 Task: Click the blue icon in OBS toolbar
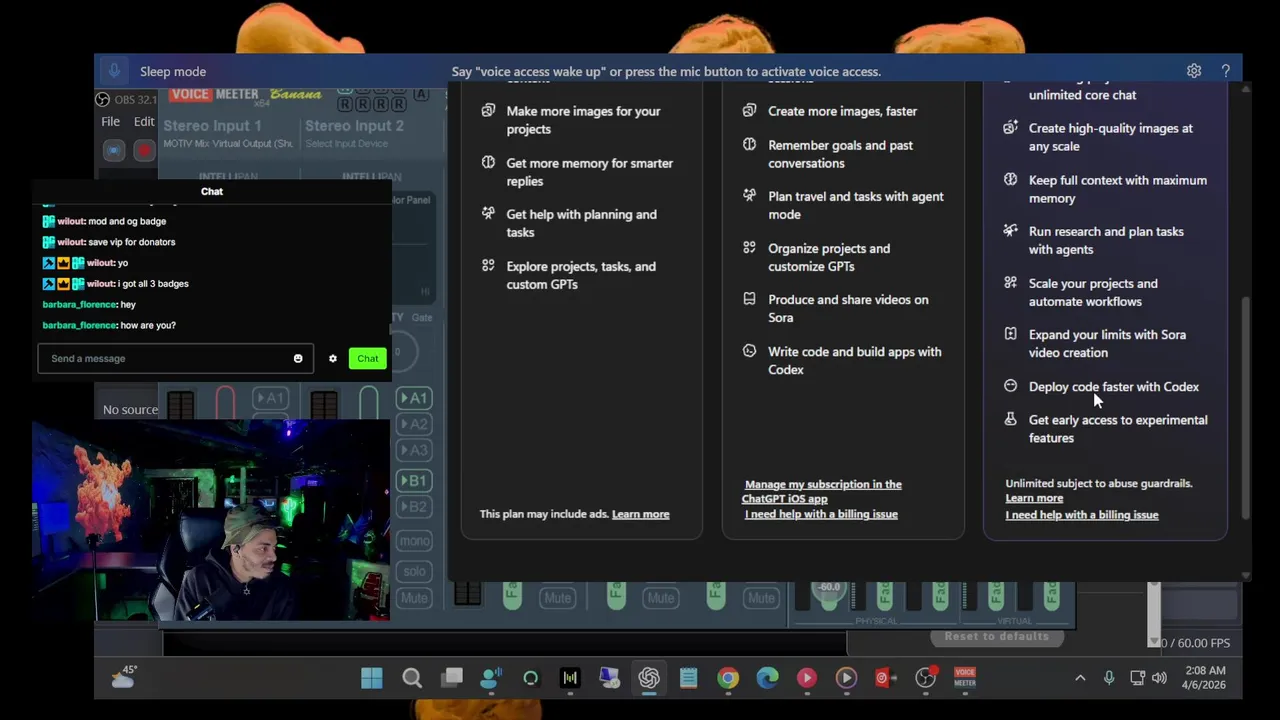(x=114, y=150)
